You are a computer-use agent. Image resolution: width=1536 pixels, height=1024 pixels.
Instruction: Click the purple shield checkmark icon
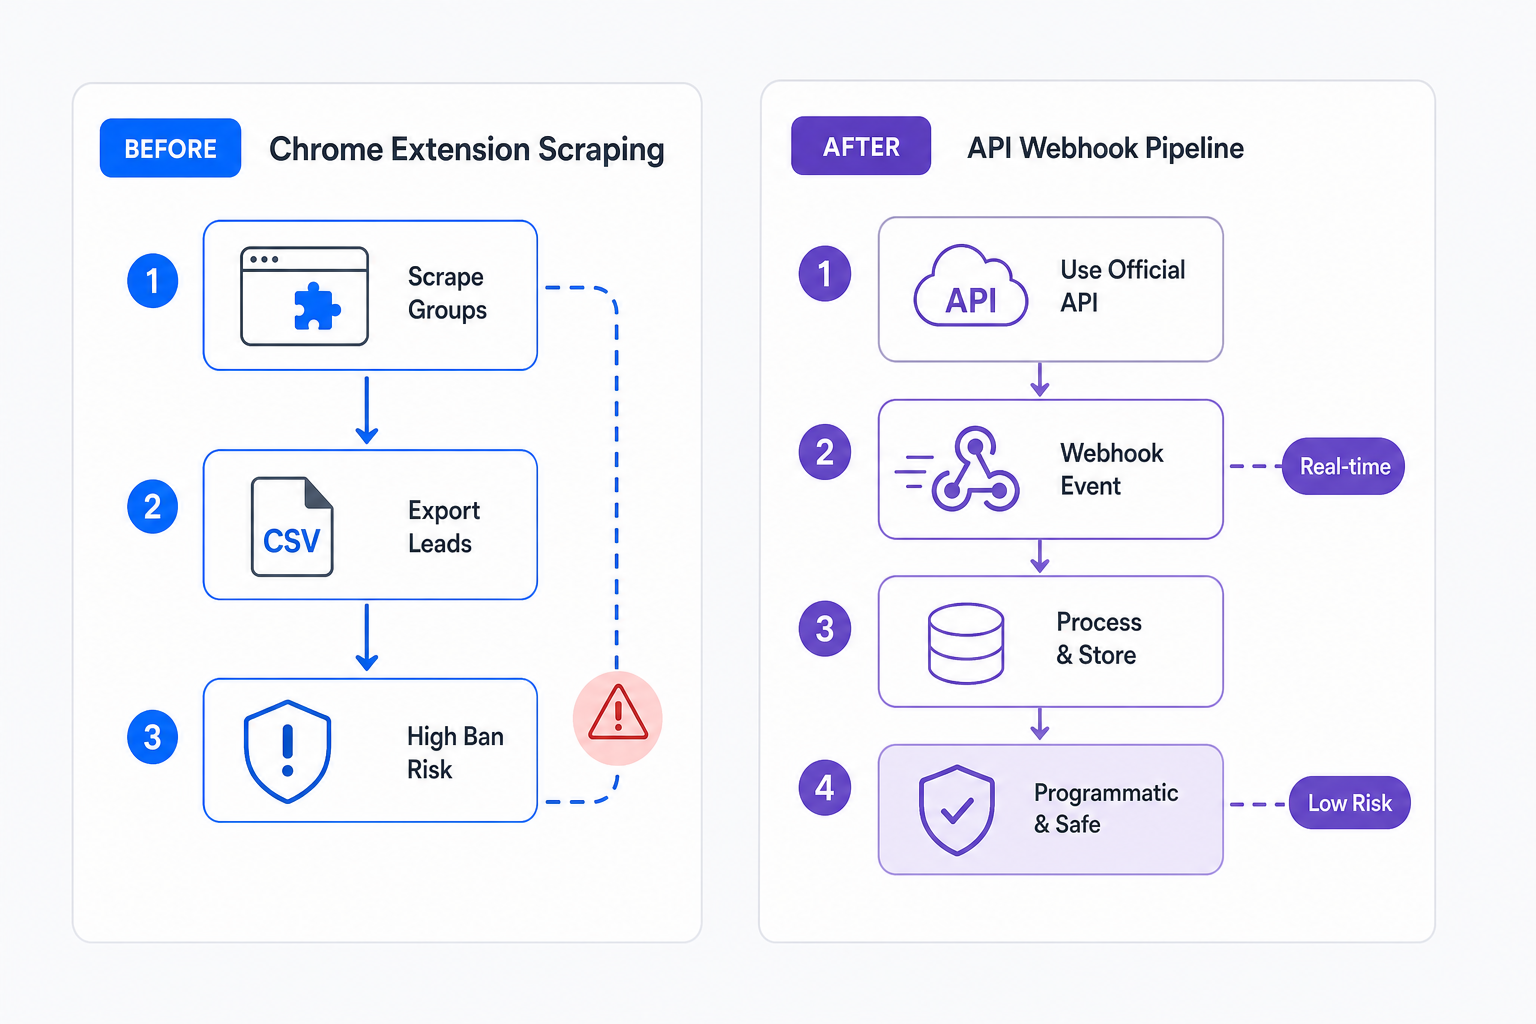957,810
